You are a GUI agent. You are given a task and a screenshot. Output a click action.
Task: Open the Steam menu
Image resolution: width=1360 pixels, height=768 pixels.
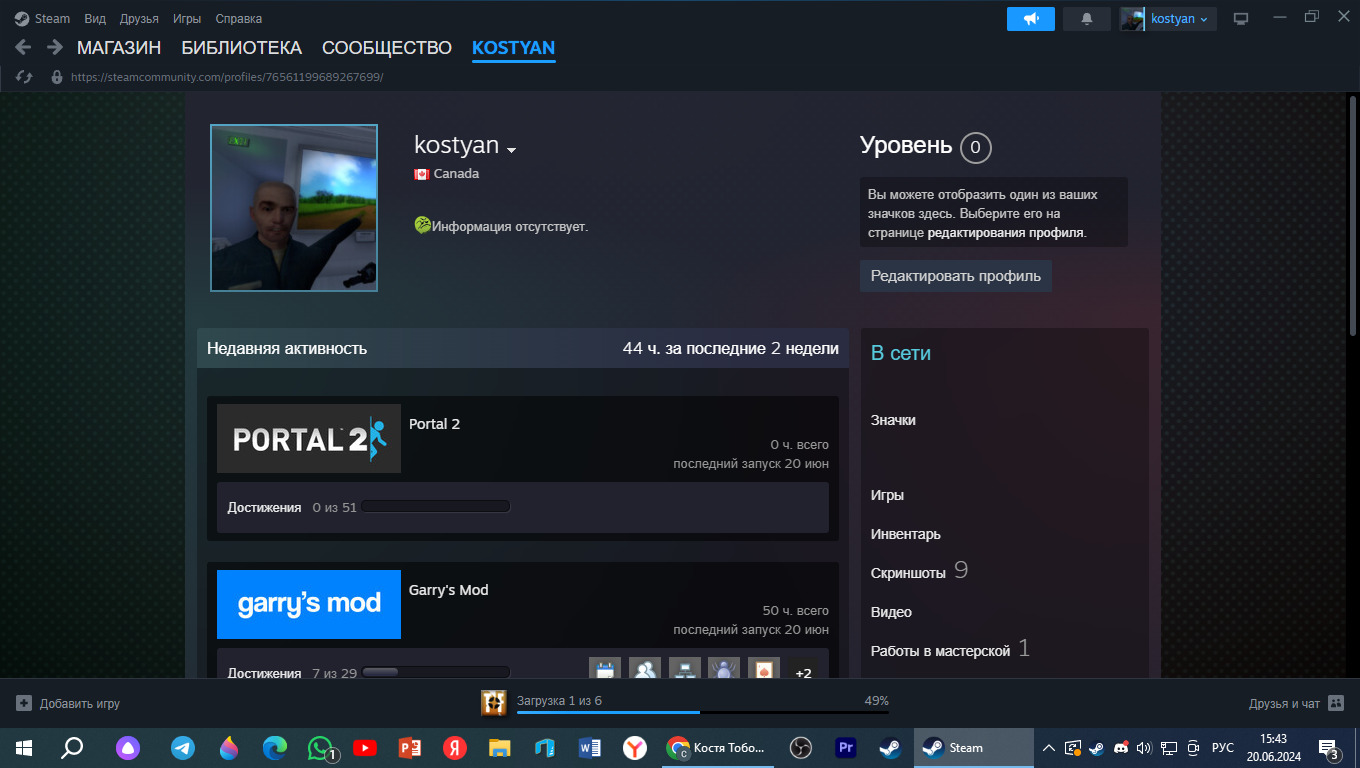tap(52, 19)
